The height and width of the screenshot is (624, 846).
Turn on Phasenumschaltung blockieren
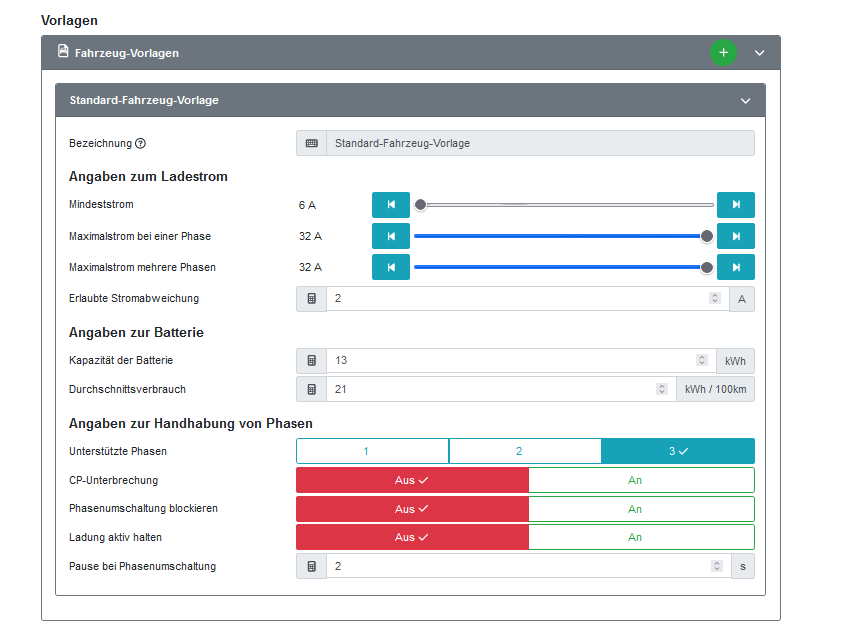click(641, 509)
